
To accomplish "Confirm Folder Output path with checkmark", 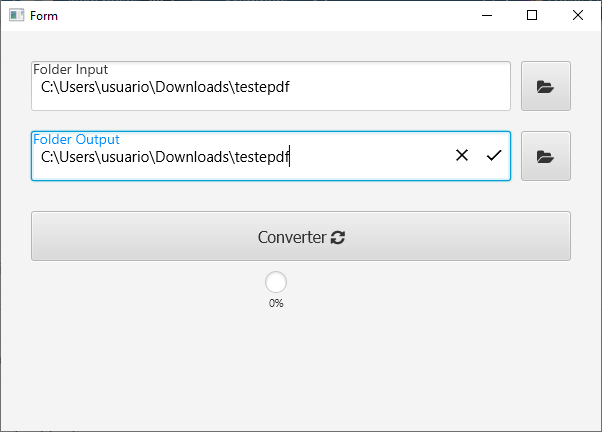I will (x=493, y=155).
